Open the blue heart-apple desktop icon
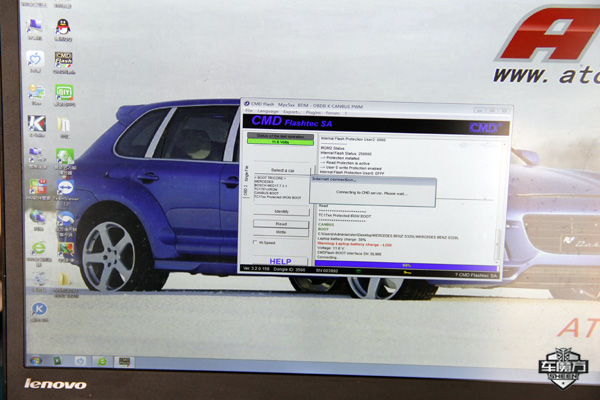Screen dimensions: 600x400 (x=35, y=61)
